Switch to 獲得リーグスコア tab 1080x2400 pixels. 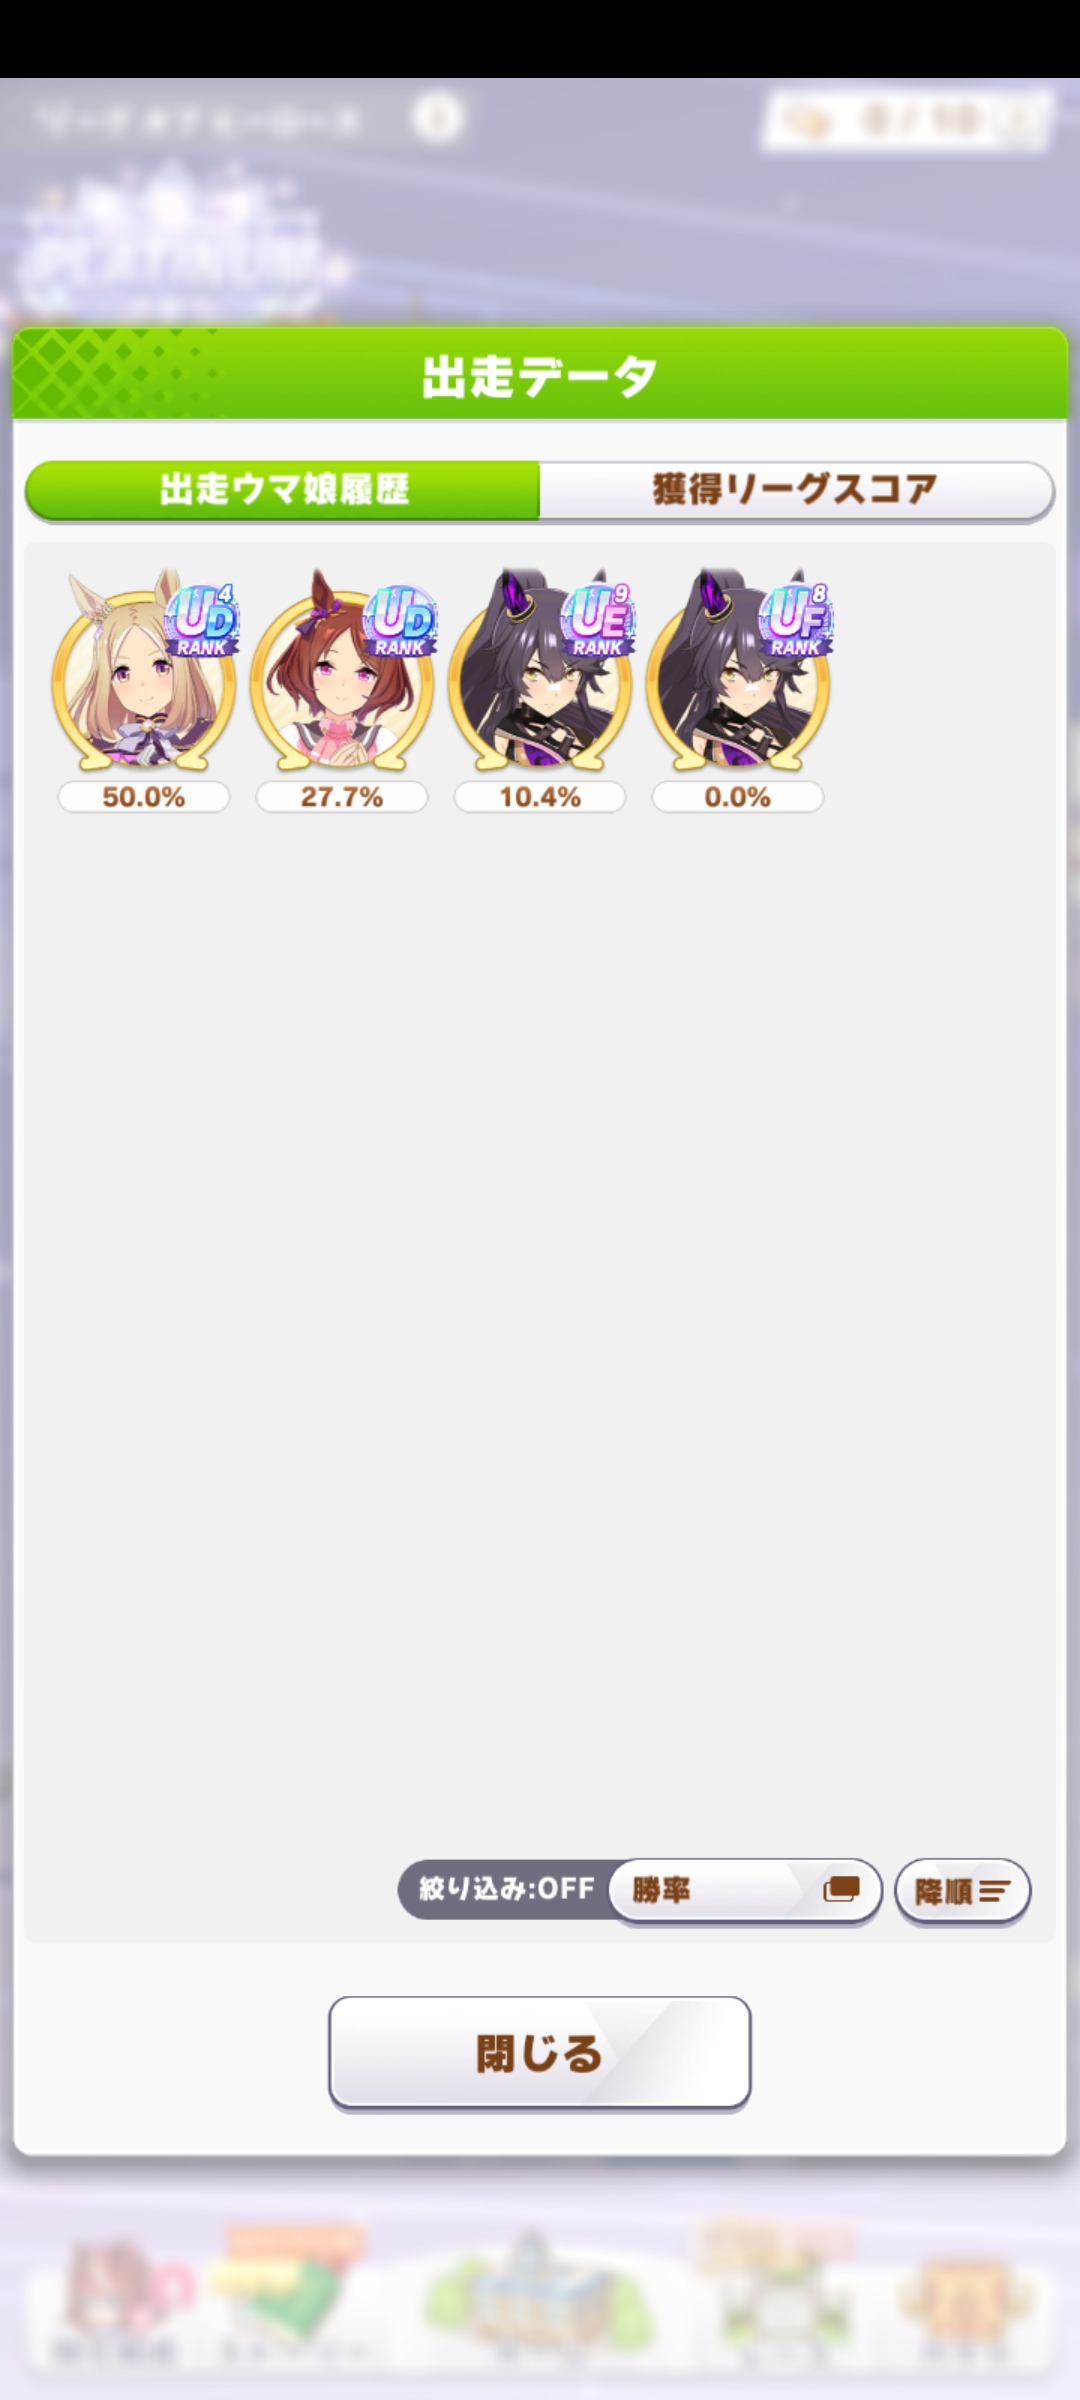[796, 490]
